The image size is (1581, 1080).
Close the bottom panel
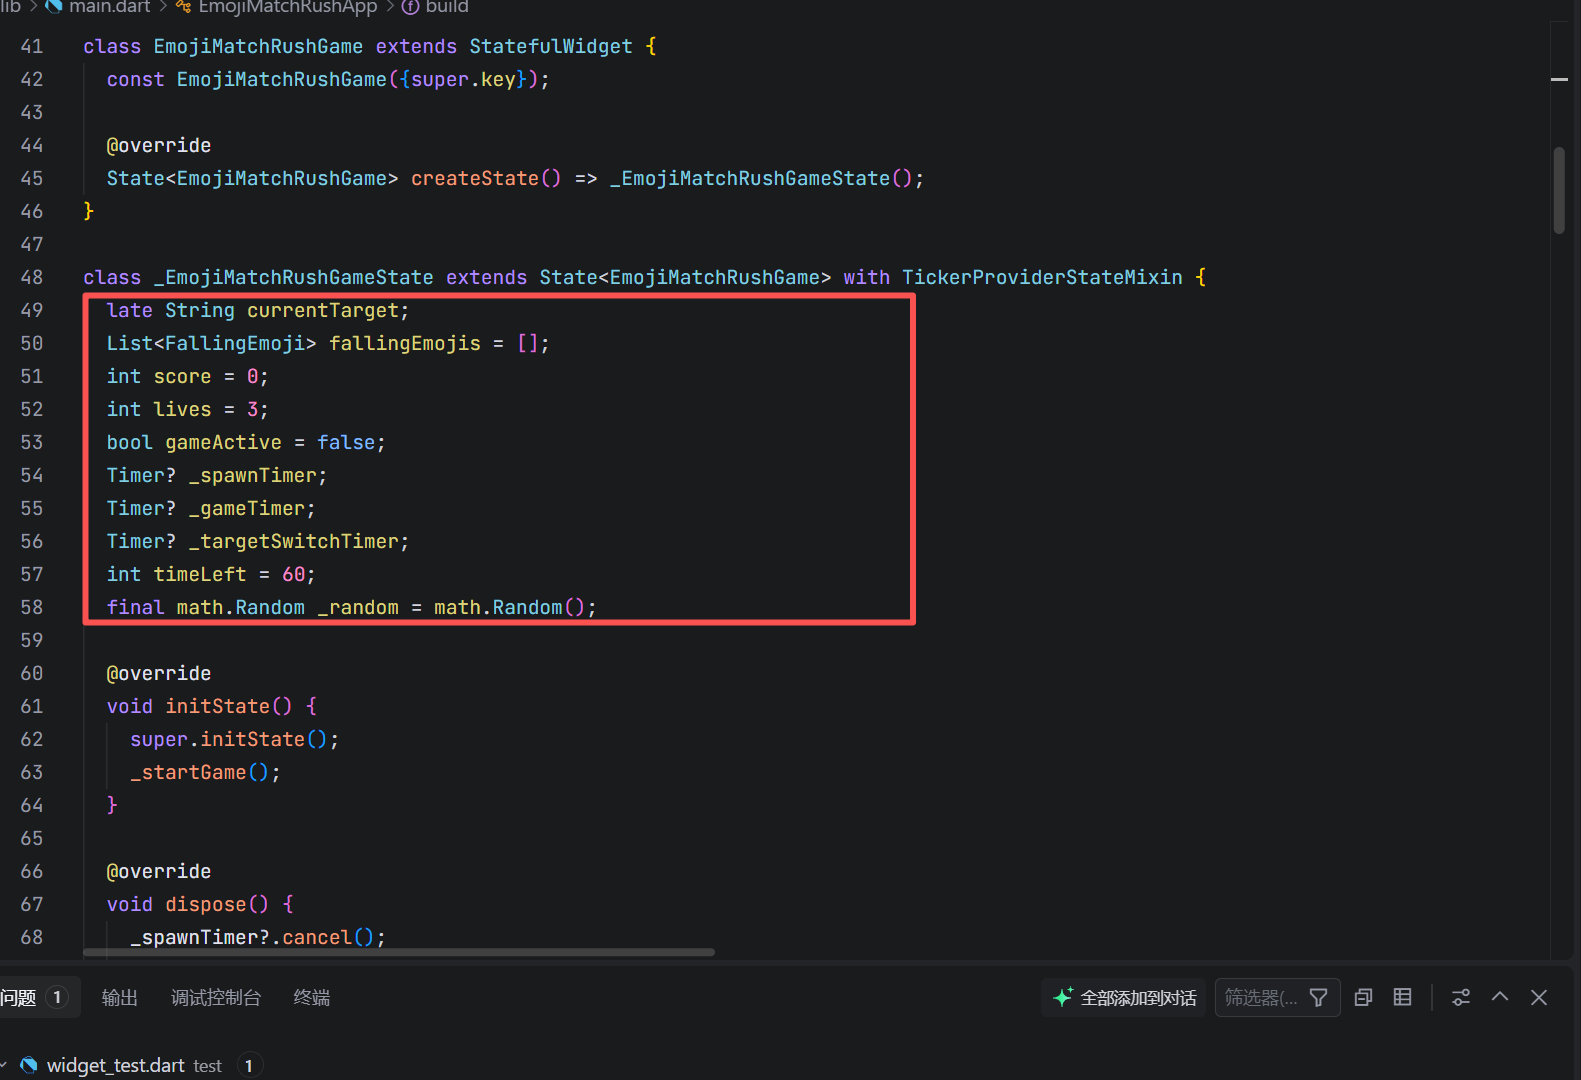[x=1539, y=997]
